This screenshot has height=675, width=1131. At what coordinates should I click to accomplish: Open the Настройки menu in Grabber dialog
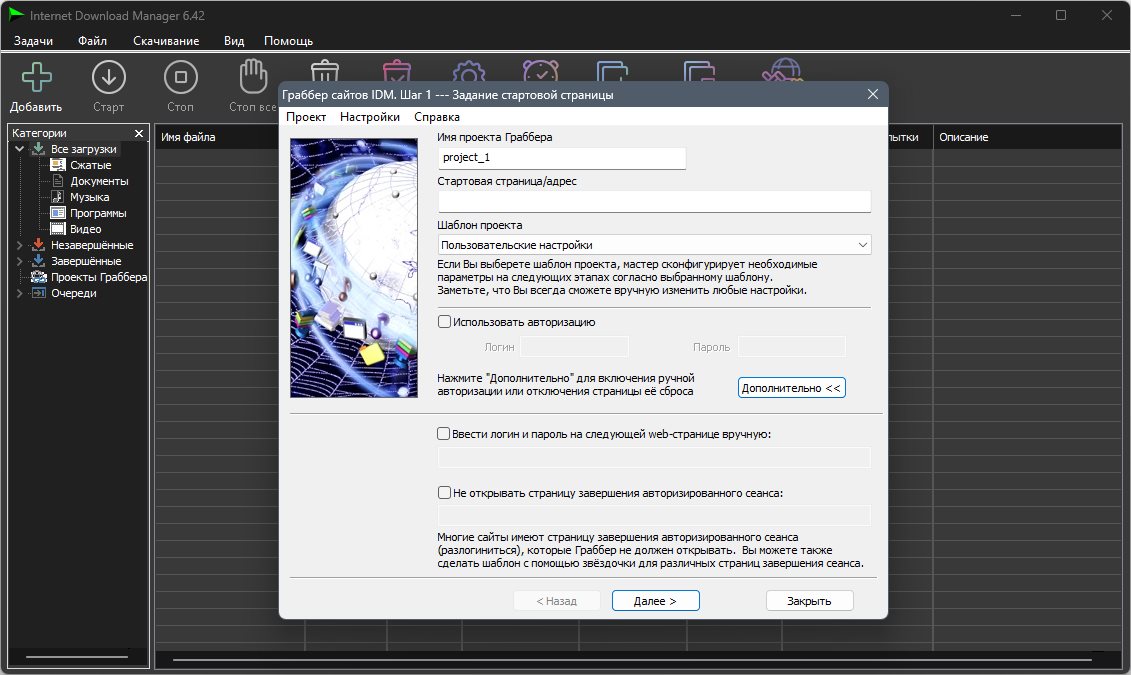tap(370, 117)
